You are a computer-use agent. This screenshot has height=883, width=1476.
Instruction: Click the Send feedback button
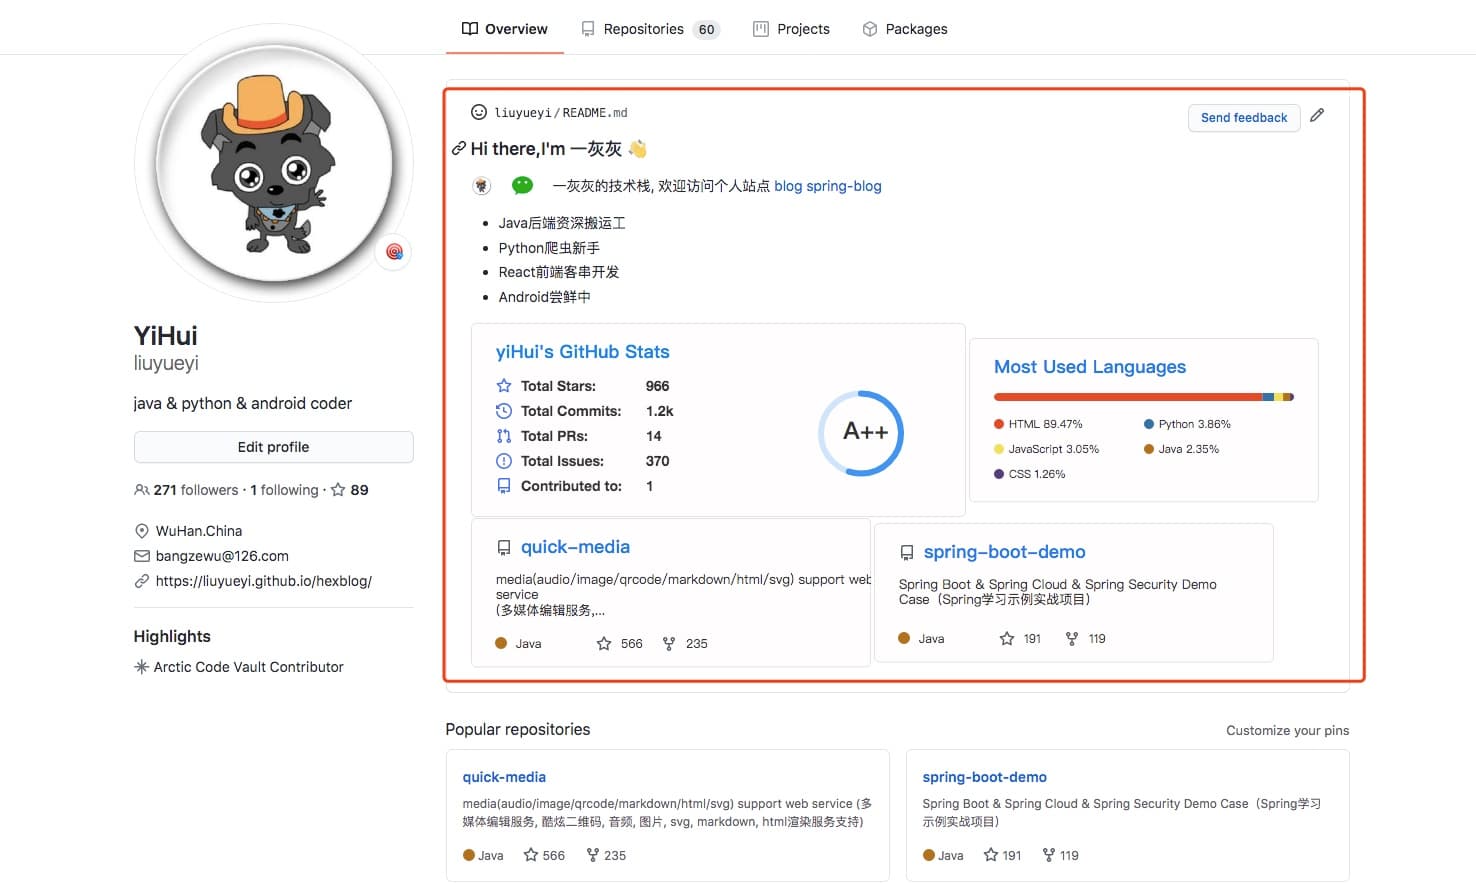click(1244, 117)
